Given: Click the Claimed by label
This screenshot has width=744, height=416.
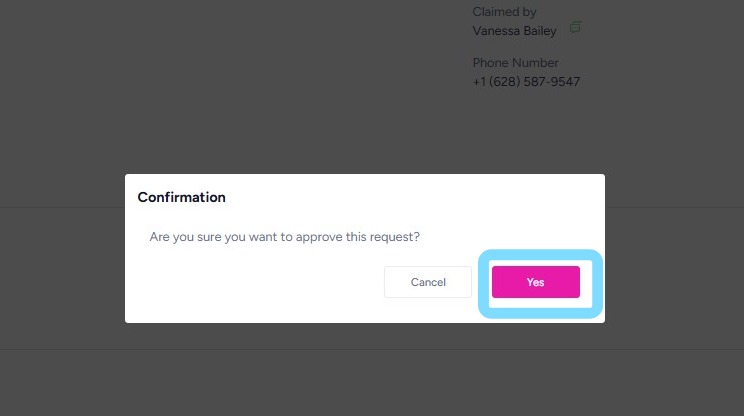Looking at the screenshot, I should point(505,12).
